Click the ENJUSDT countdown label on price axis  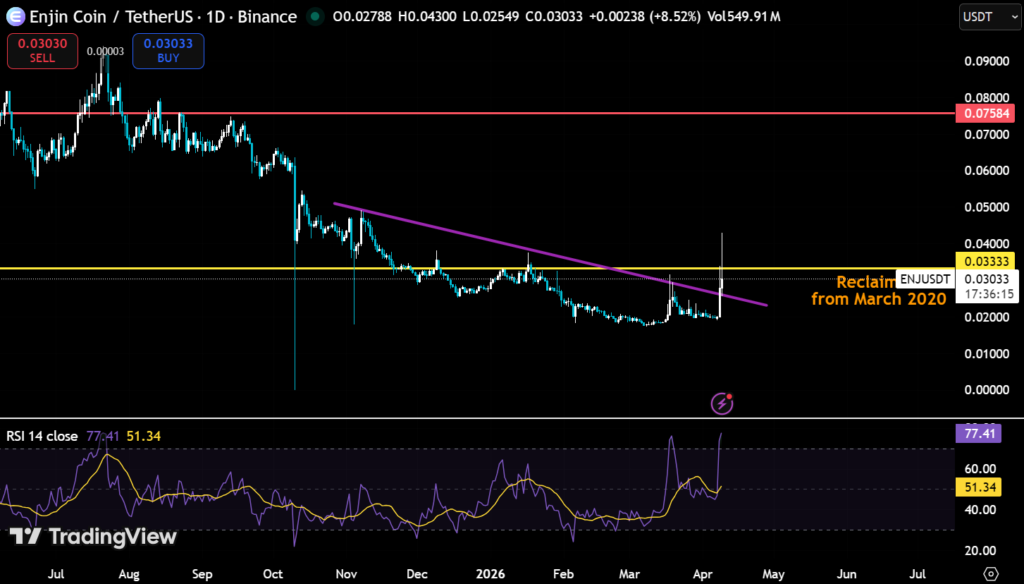tap(925, 280)
